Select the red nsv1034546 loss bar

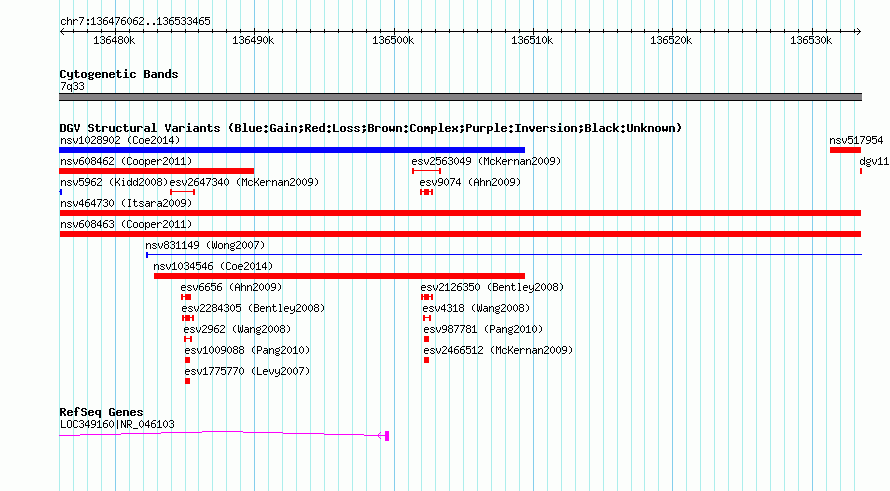(339, 276)
